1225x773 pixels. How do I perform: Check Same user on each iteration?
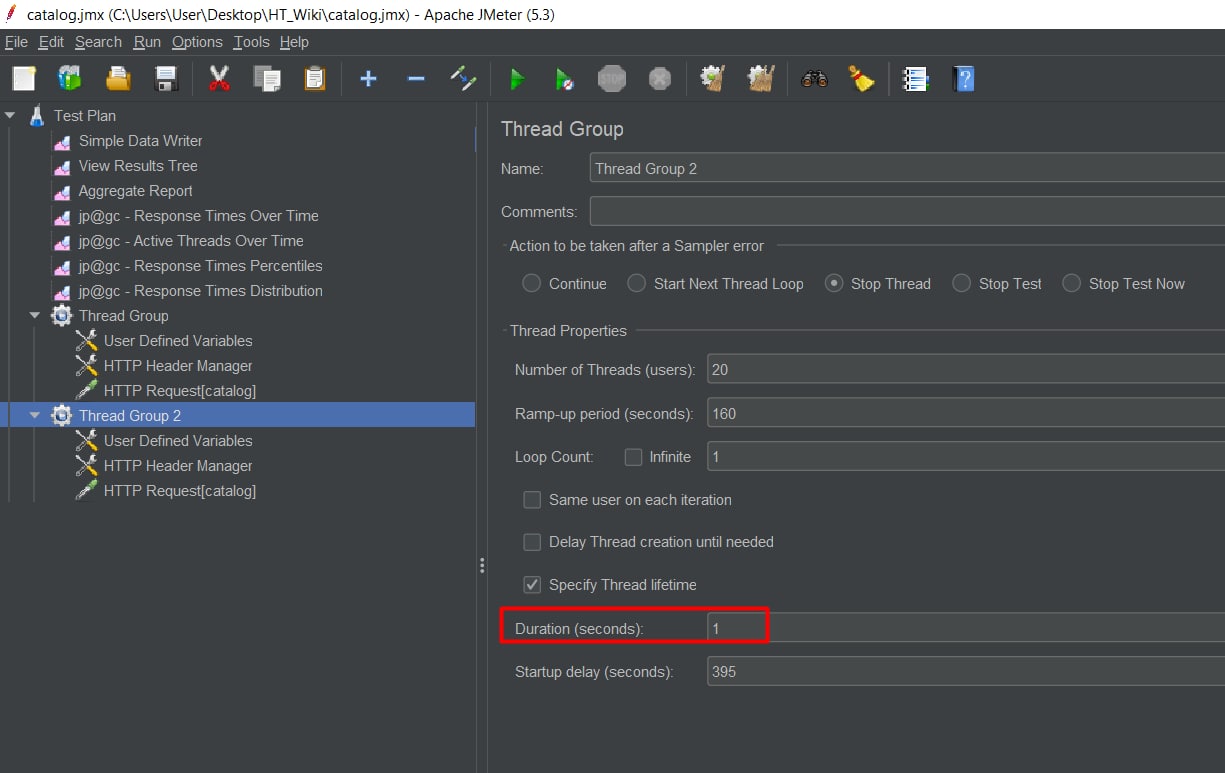pos(532,500)
